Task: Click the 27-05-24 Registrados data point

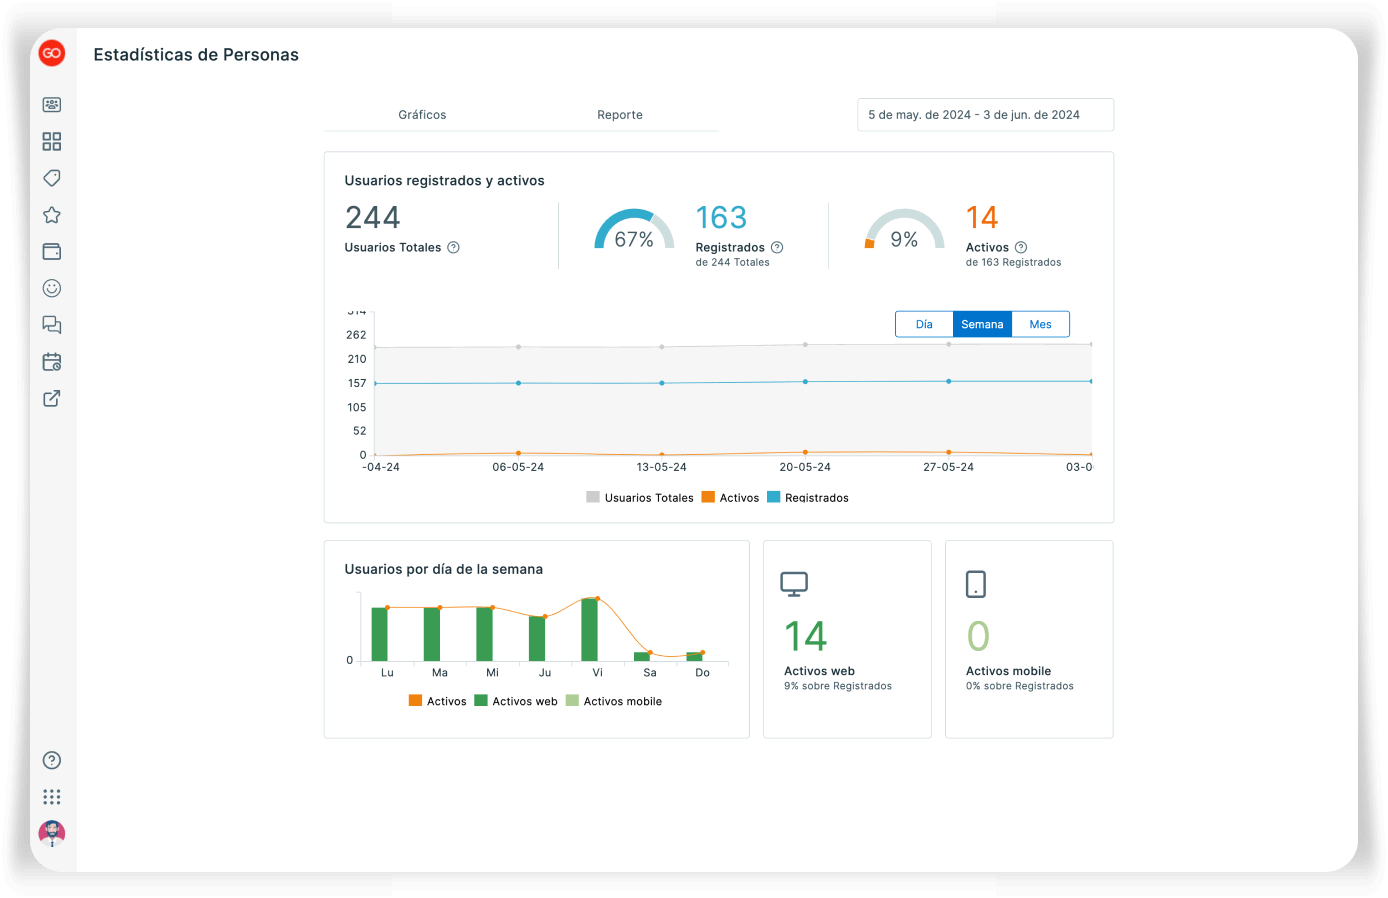Action: click(x=949, y=381)
